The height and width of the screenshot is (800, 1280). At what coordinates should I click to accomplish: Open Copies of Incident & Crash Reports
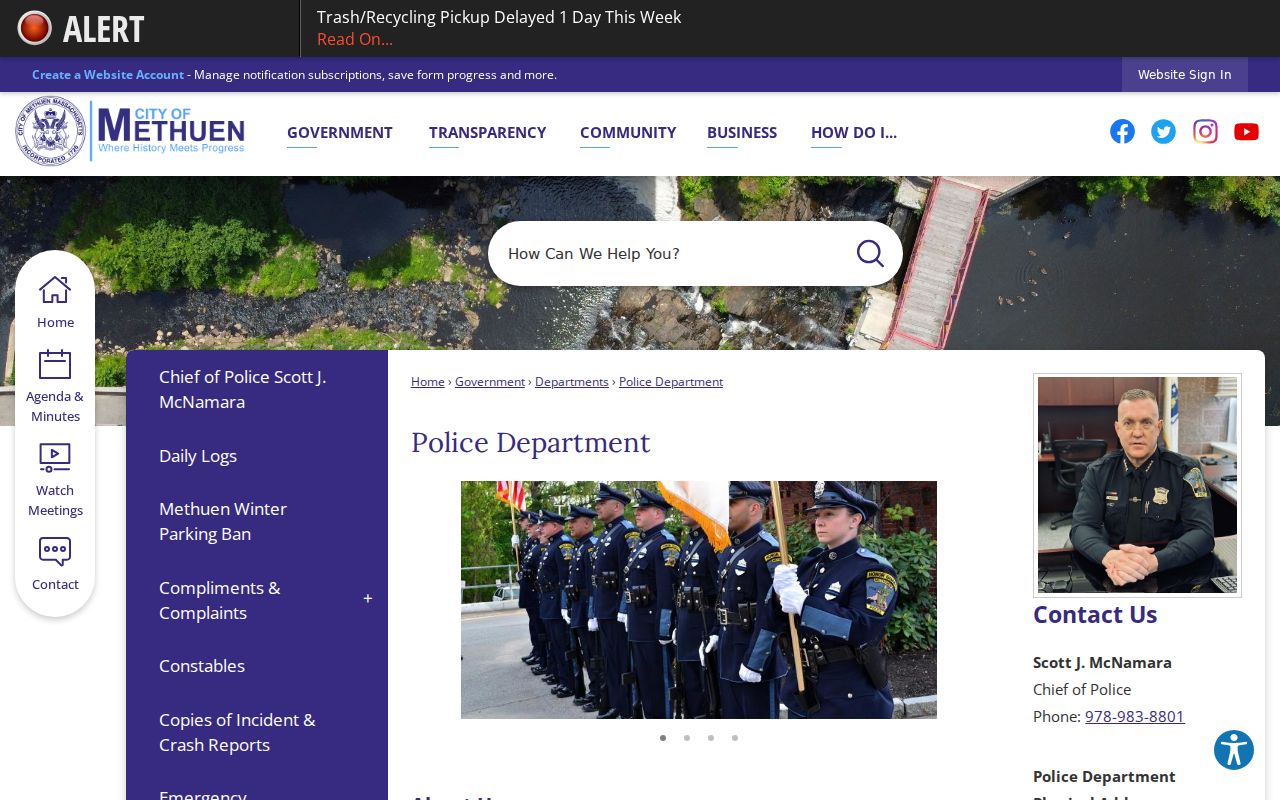point(237,732)
